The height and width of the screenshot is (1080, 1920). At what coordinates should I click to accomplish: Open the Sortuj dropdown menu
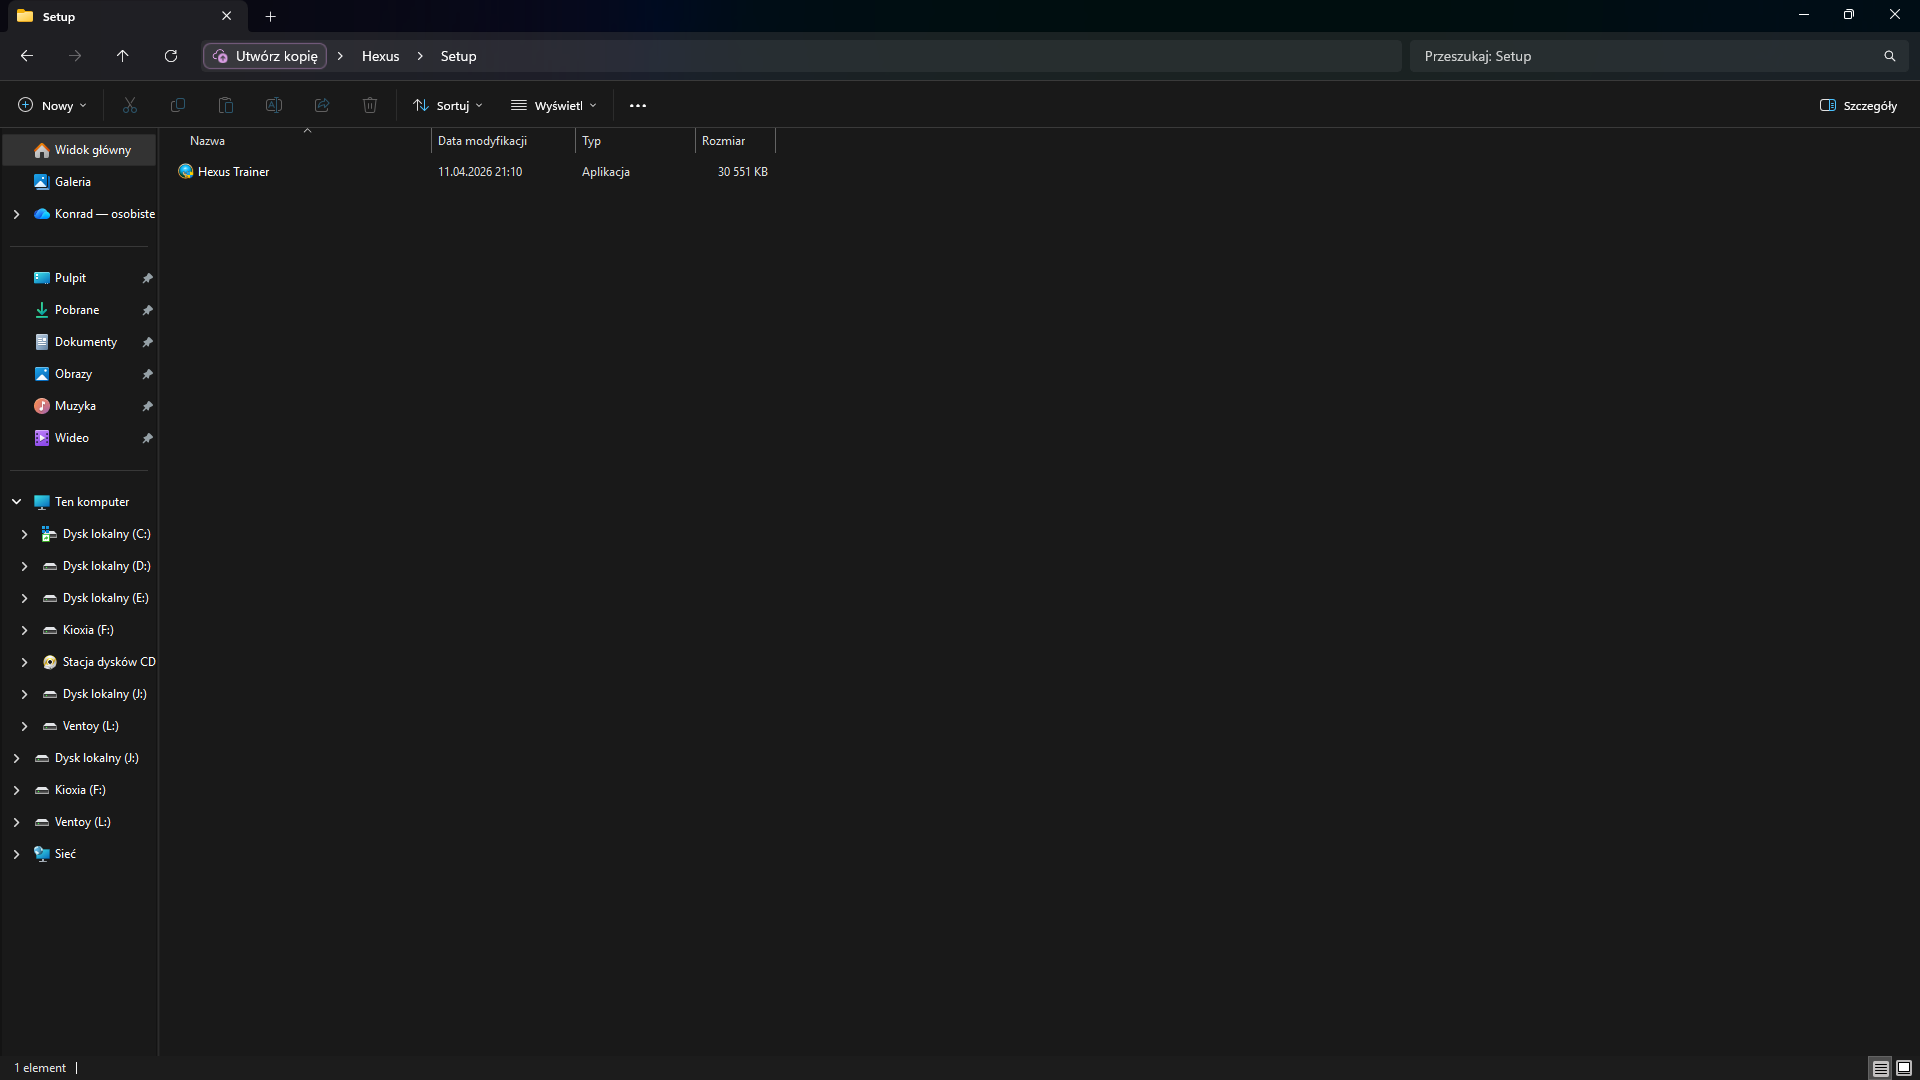[448, 105]
